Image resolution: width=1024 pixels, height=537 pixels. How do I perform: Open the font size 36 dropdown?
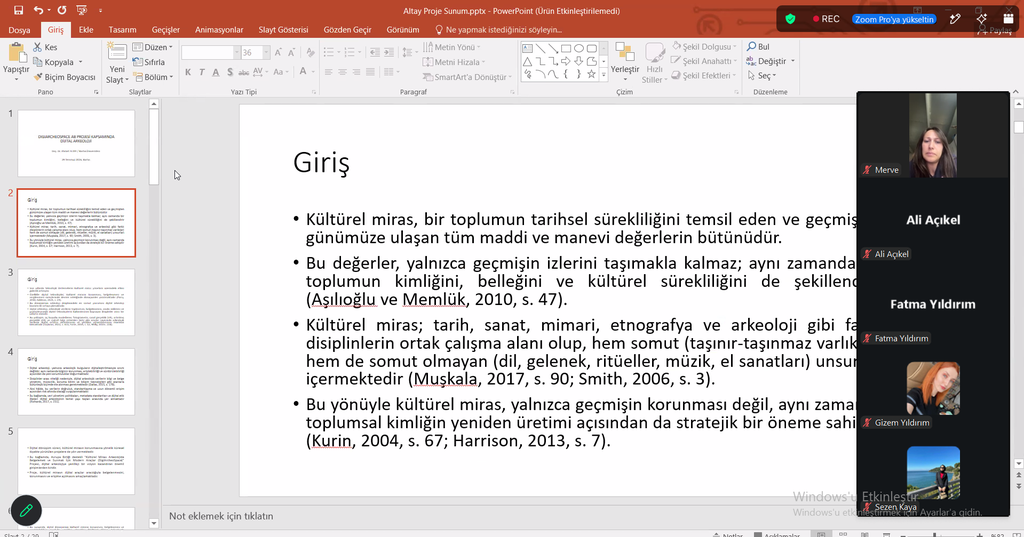point(266,52)
